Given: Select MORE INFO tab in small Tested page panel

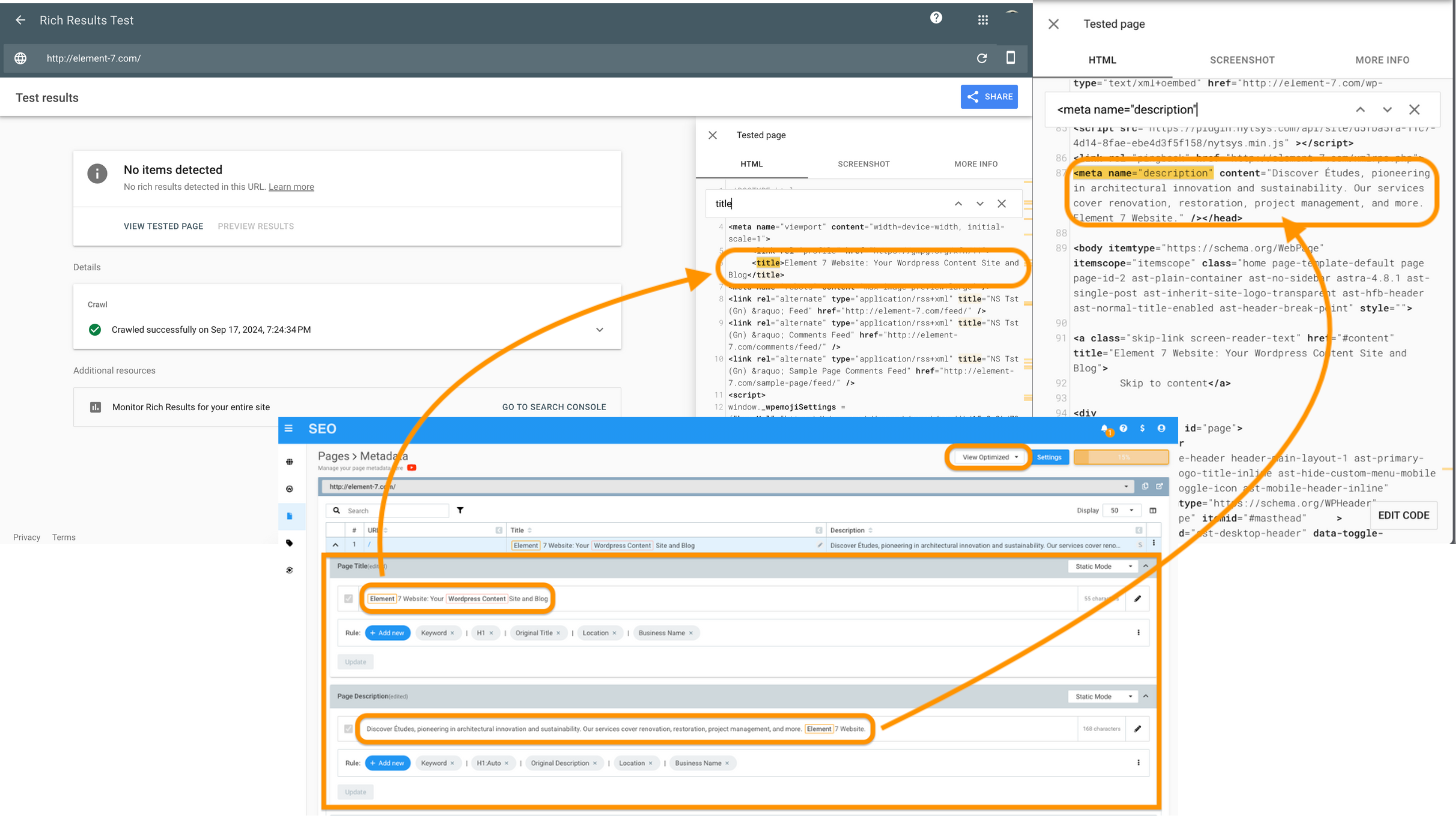Looking at the screenshot, I should pyautogui.click(x=976, y=164).
